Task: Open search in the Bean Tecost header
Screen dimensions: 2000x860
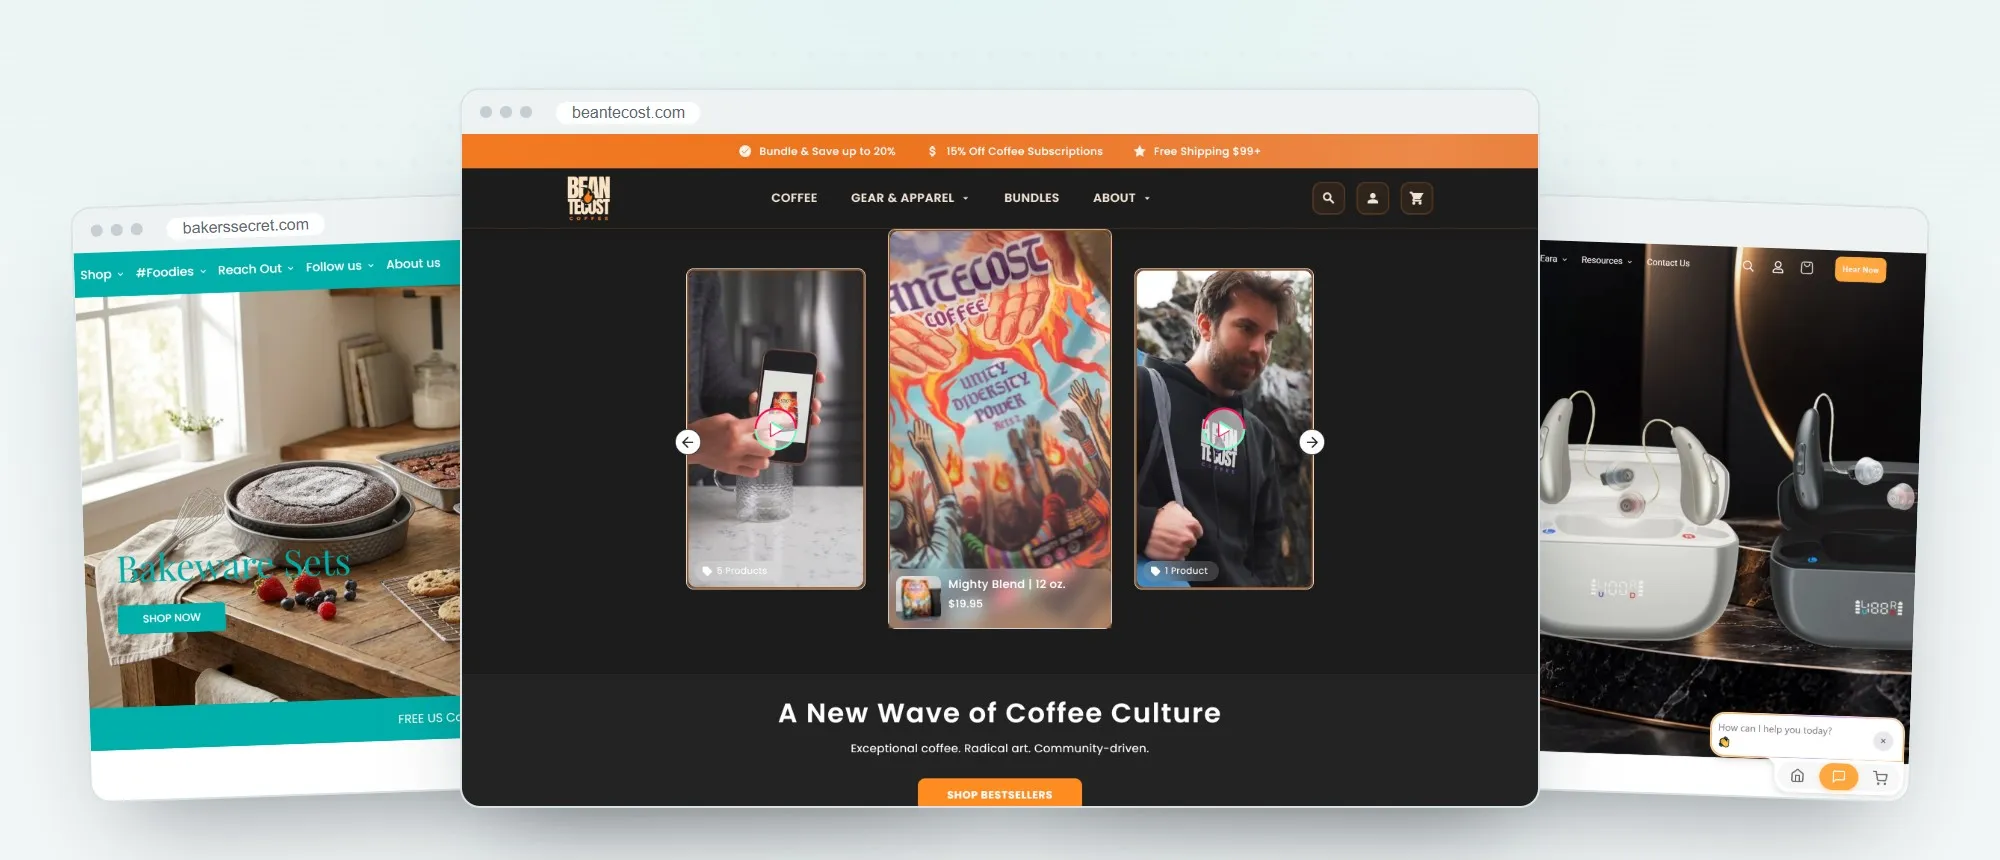Action: [1328, 198]
